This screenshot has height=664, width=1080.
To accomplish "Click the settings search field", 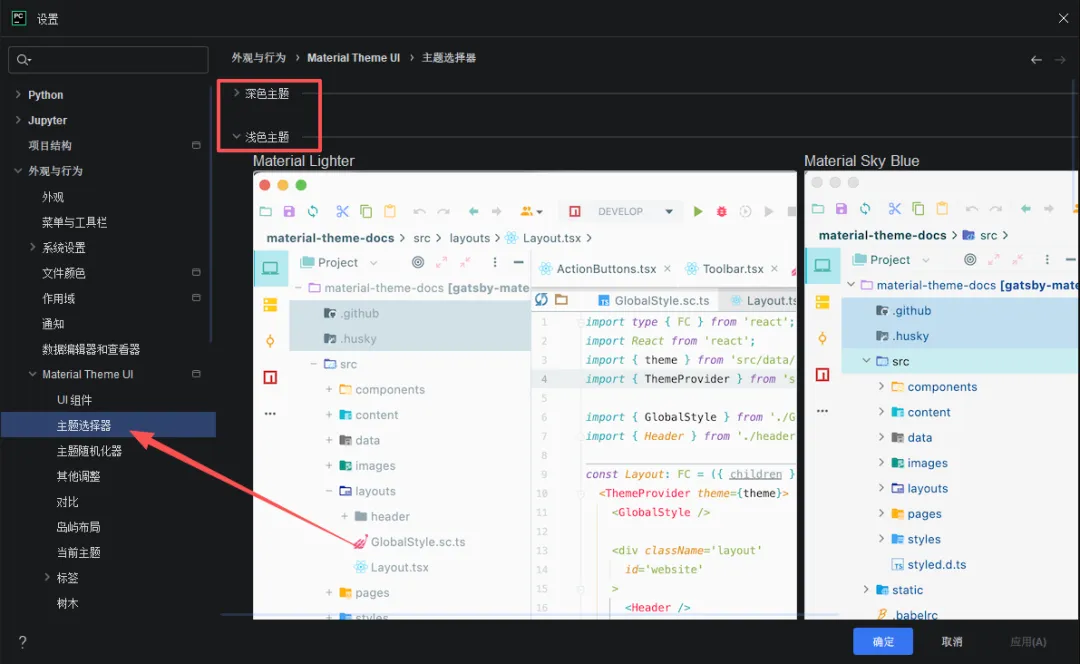I will click(x=108, y=59).
